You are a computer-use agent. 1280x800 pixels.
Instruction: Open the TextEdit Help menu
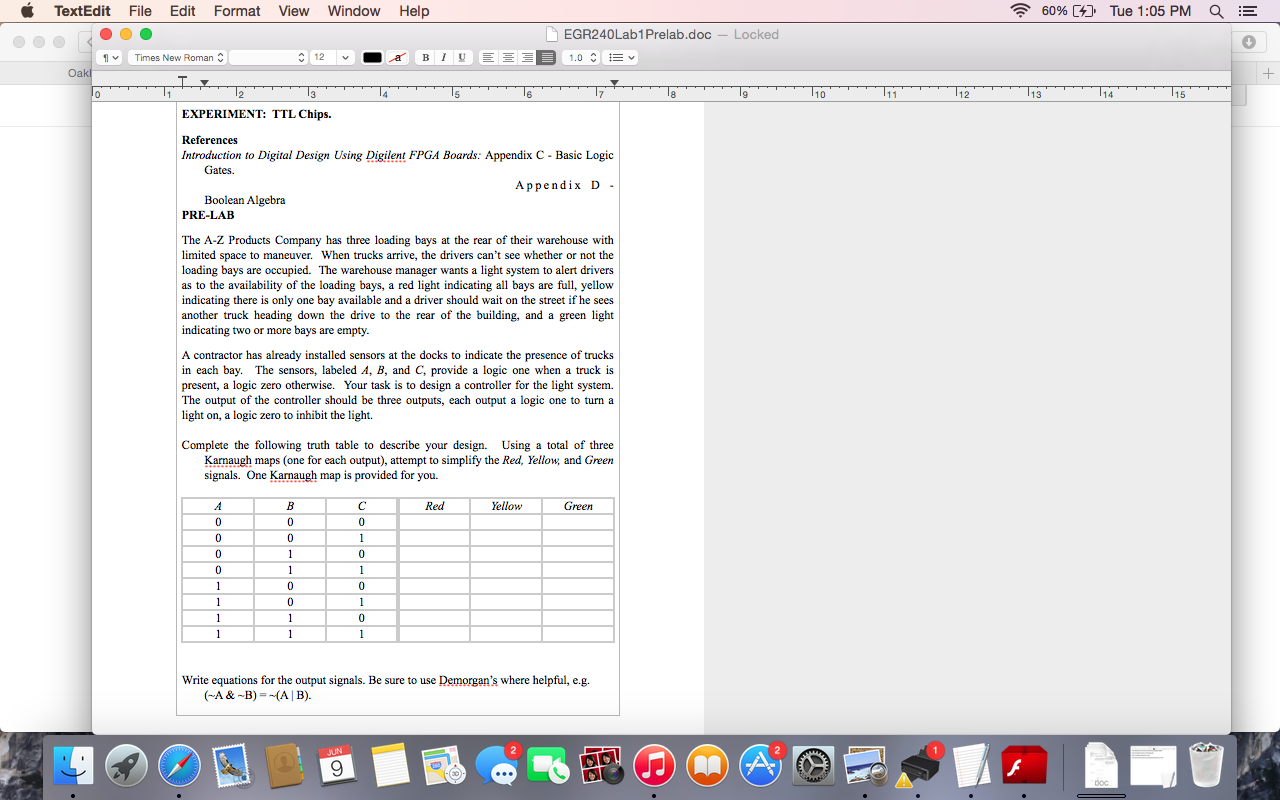point(414,11)
